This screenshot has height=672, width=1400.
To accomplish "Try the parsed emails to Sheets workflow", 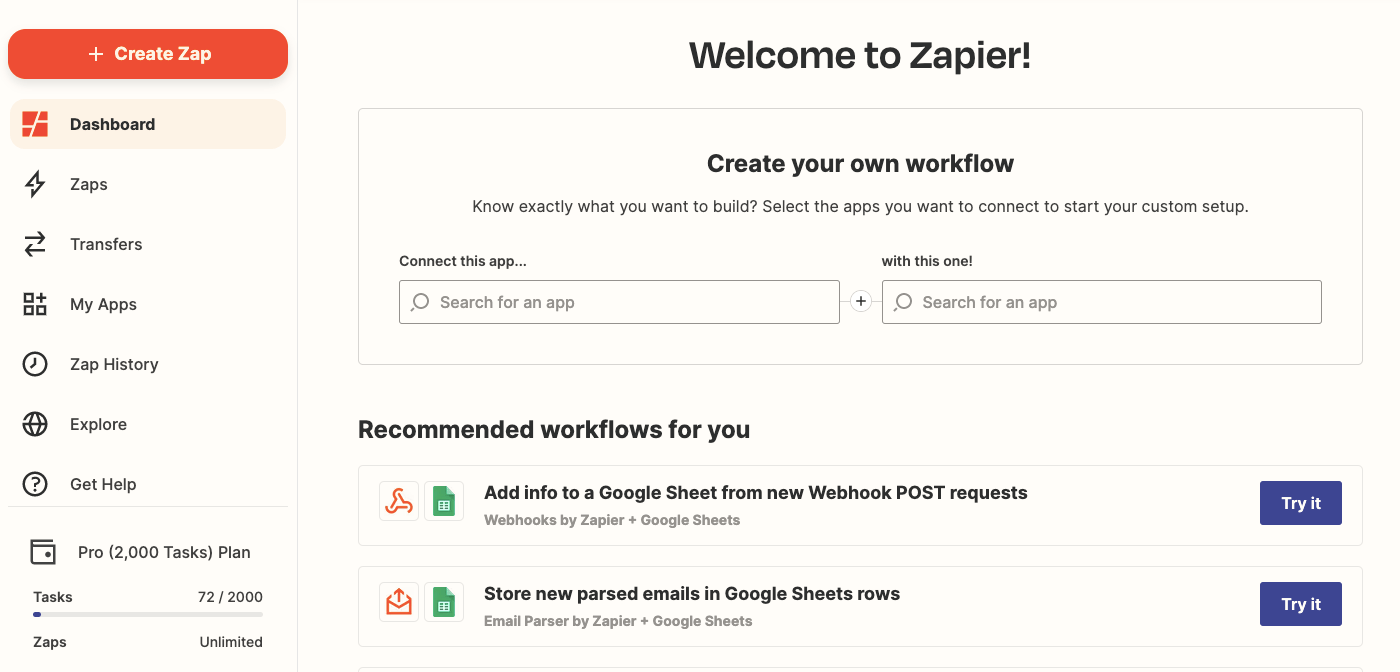I will 1300,604.
